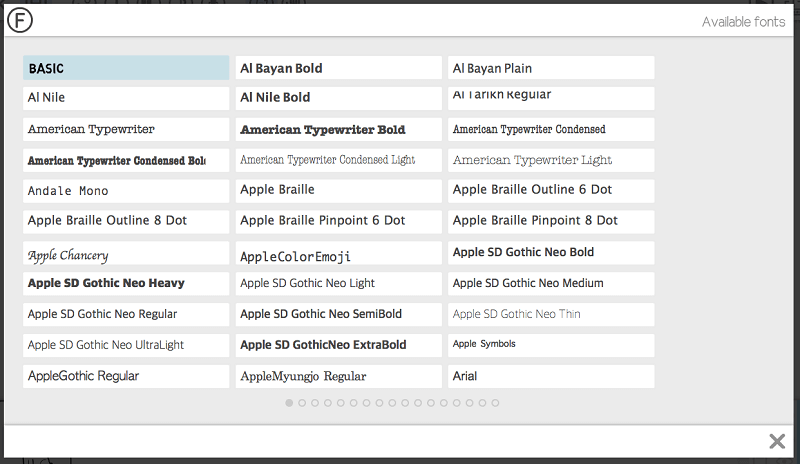Select American Typewriter Bold

pyautogui.click(x=339, y=130)
